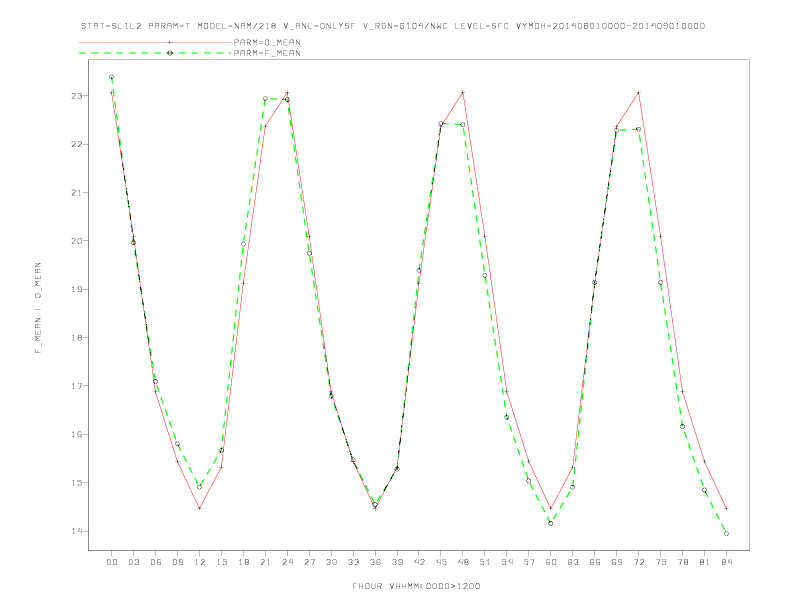Click the PARM=O_MEAN legend label
This screenshot has width=792, height=612.
click(x=267, y=42)
